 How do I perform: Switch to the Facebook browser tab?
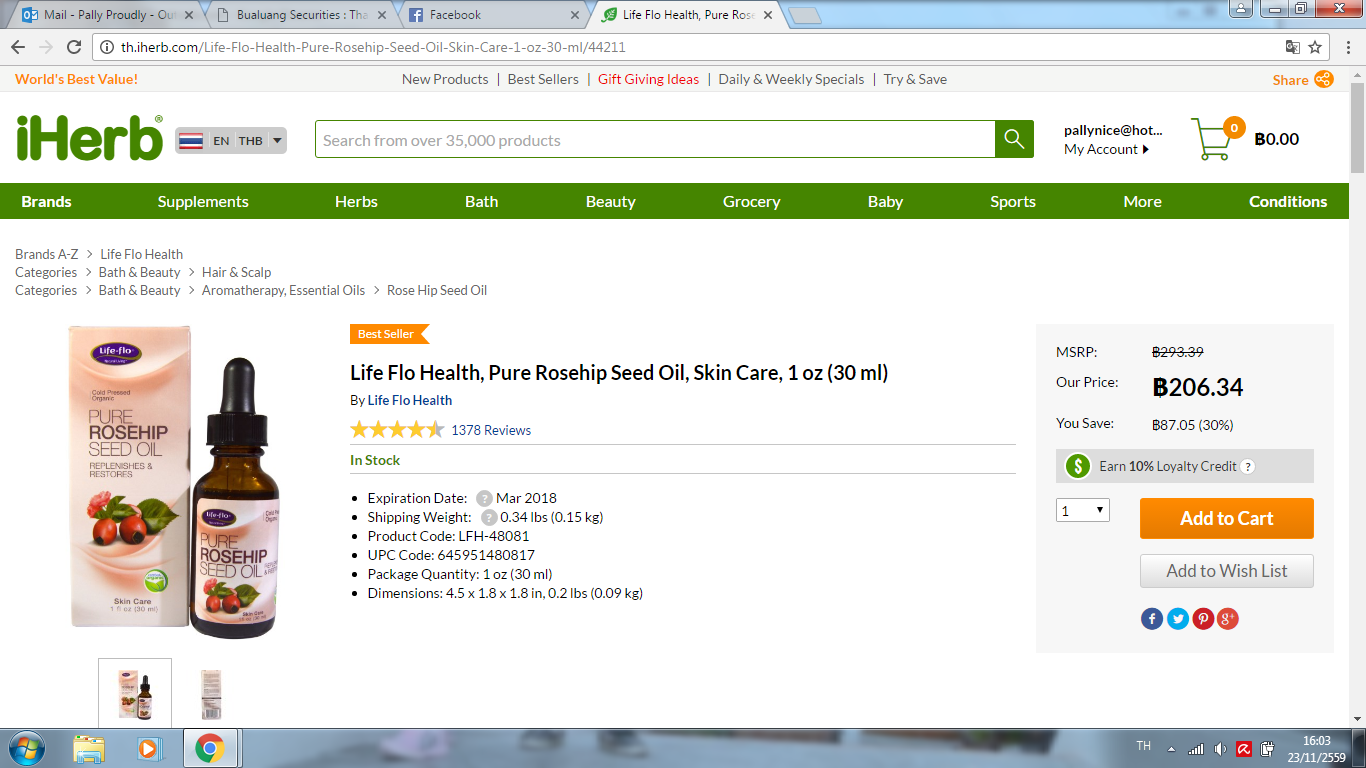(494, 15)
